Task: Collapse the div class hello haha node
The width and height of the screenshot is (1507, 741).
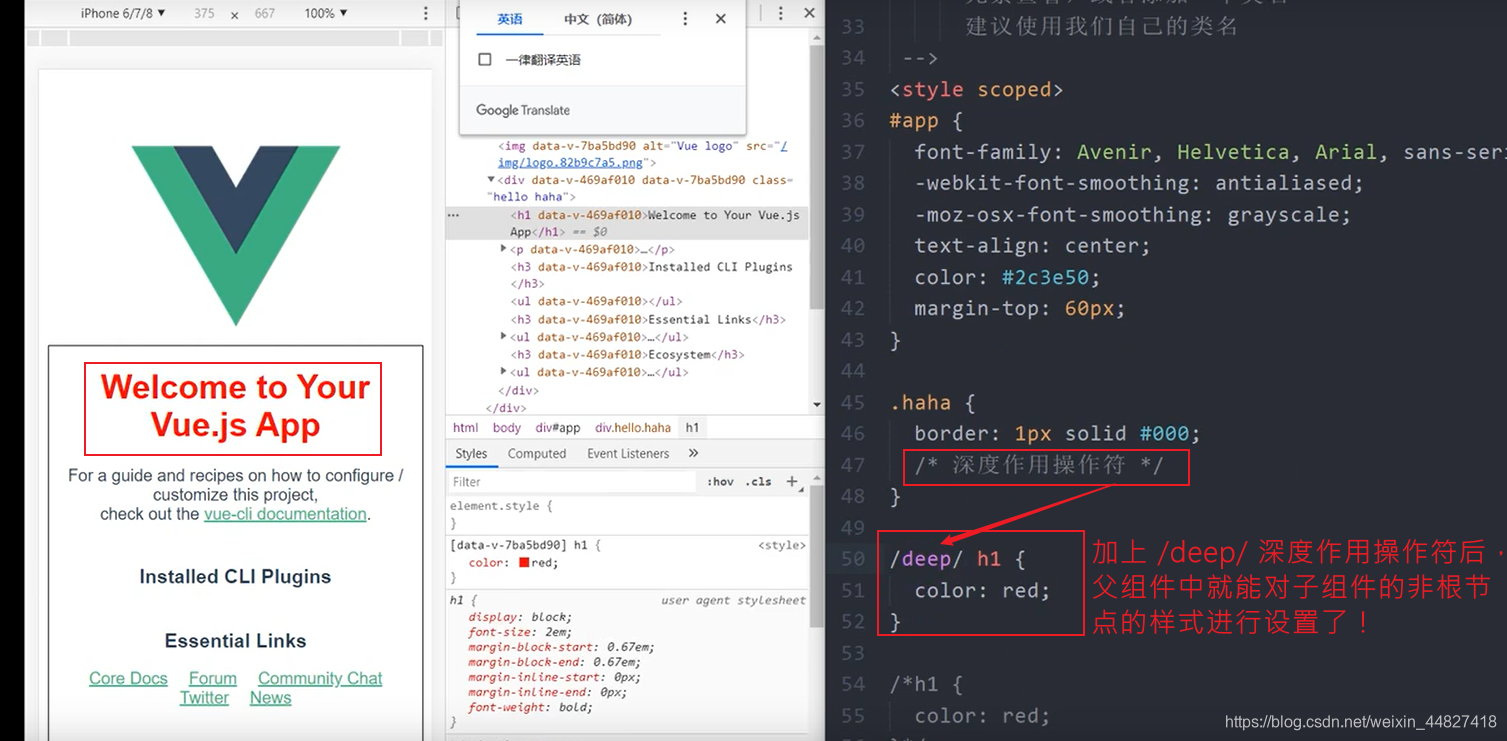Action: [491, 180]
